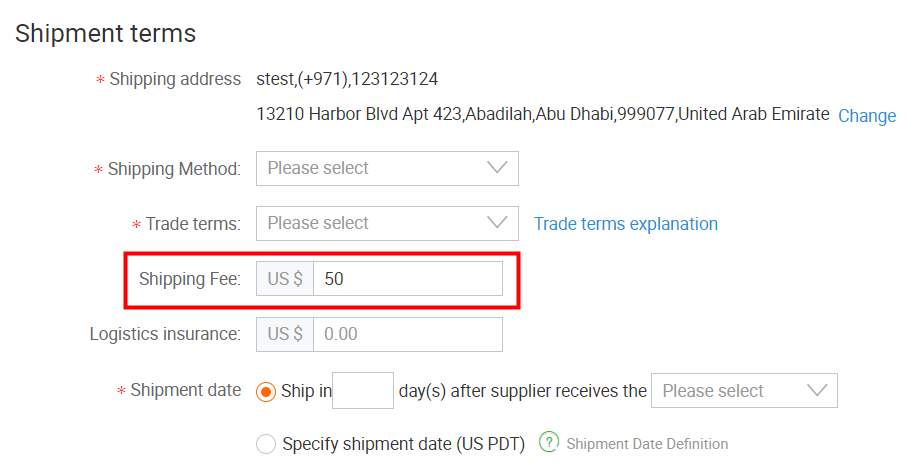Image resolution: width=923 pixels, height=471 pixels.
Task: Select "Specify shipment date (US PDT)" radio button
Action: [265, 444]
